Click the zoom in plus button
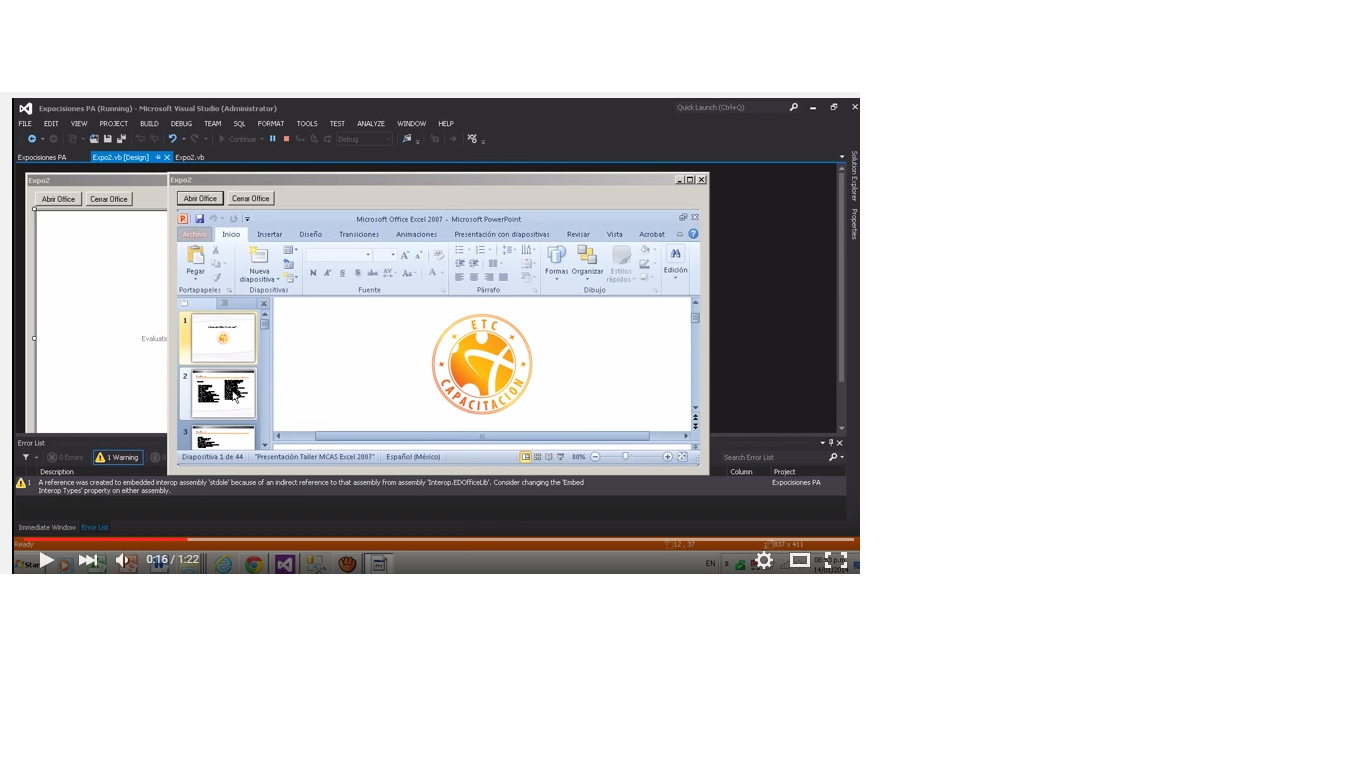1366x768 pixels. pyautogui.click(x=668, y=457)
